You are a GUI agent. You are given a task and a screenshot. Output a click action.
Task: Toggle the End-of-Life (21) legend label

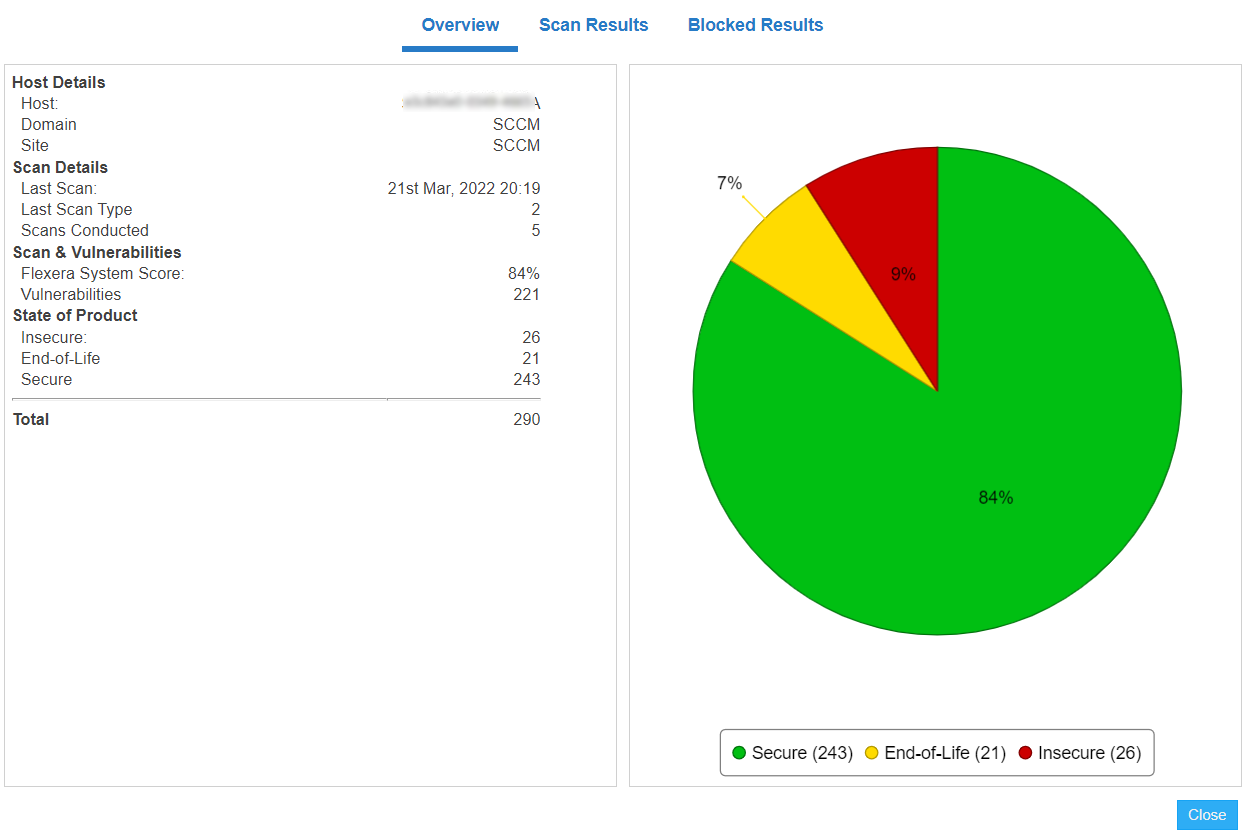coord(945,753)
